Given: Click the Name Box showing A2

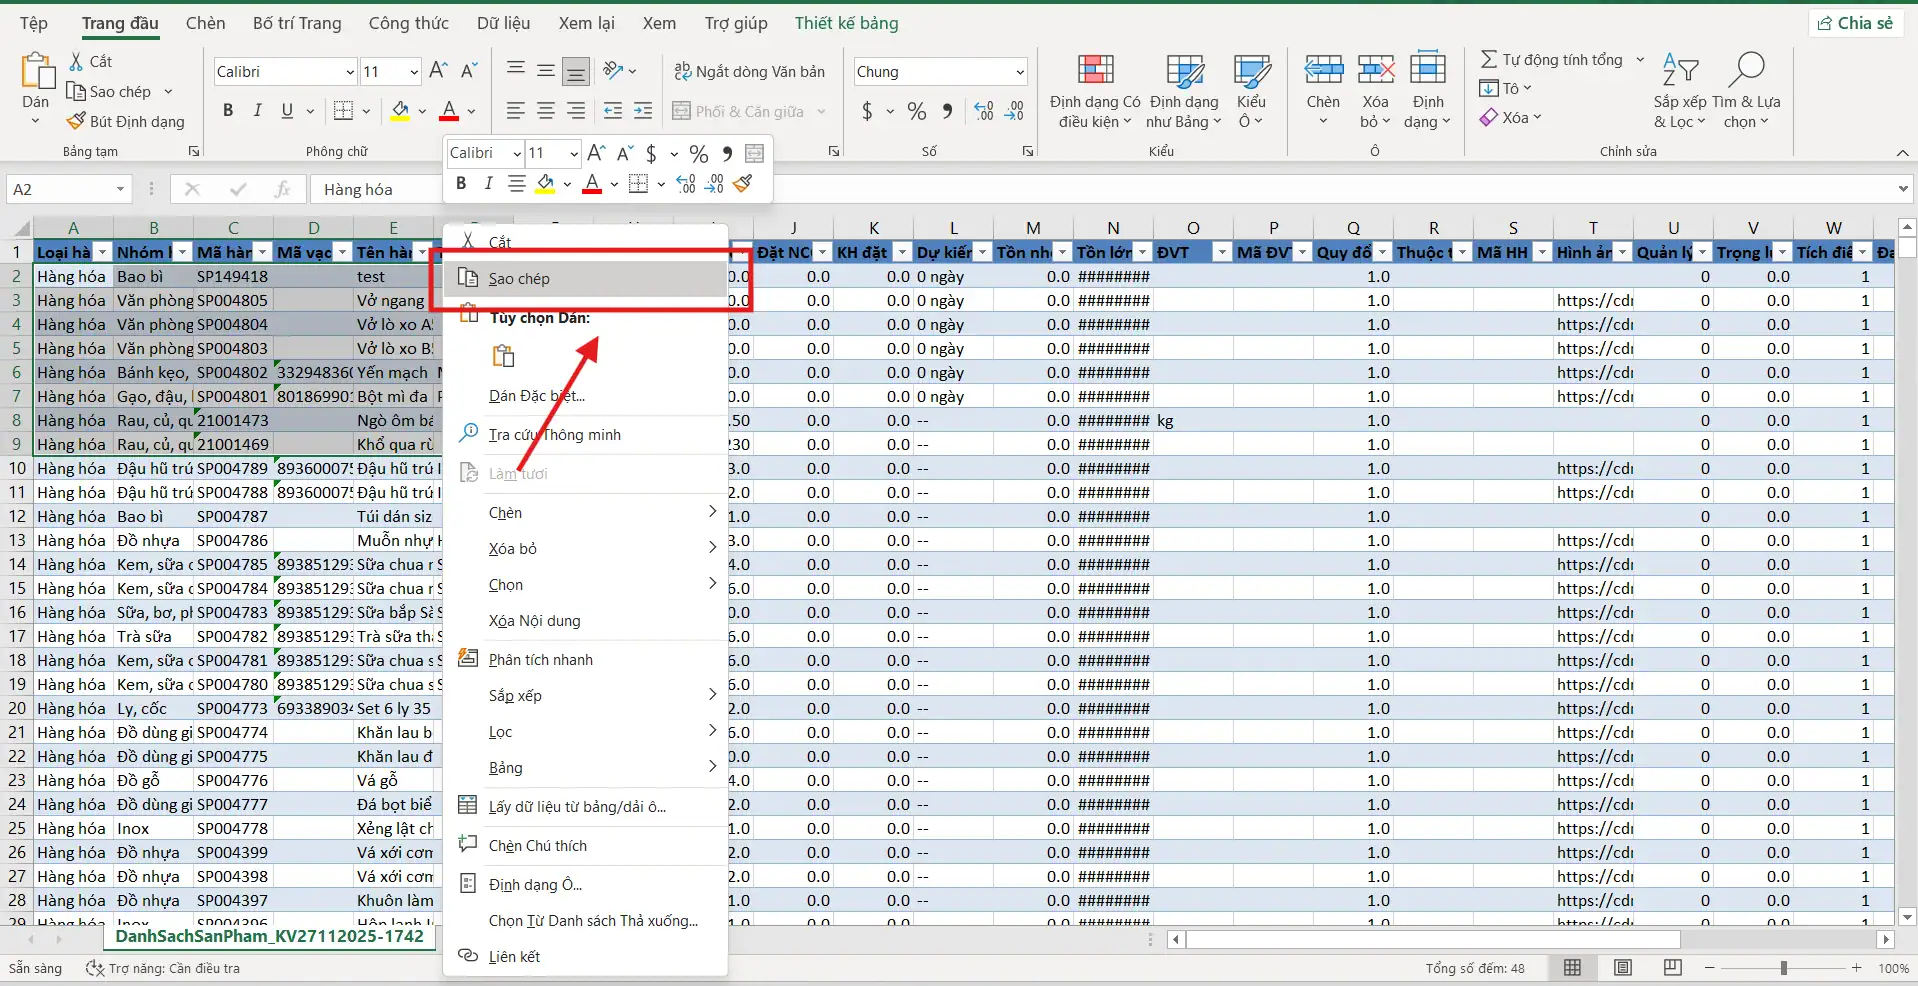Looking at the screenshot, I should (x=65, y=188).
